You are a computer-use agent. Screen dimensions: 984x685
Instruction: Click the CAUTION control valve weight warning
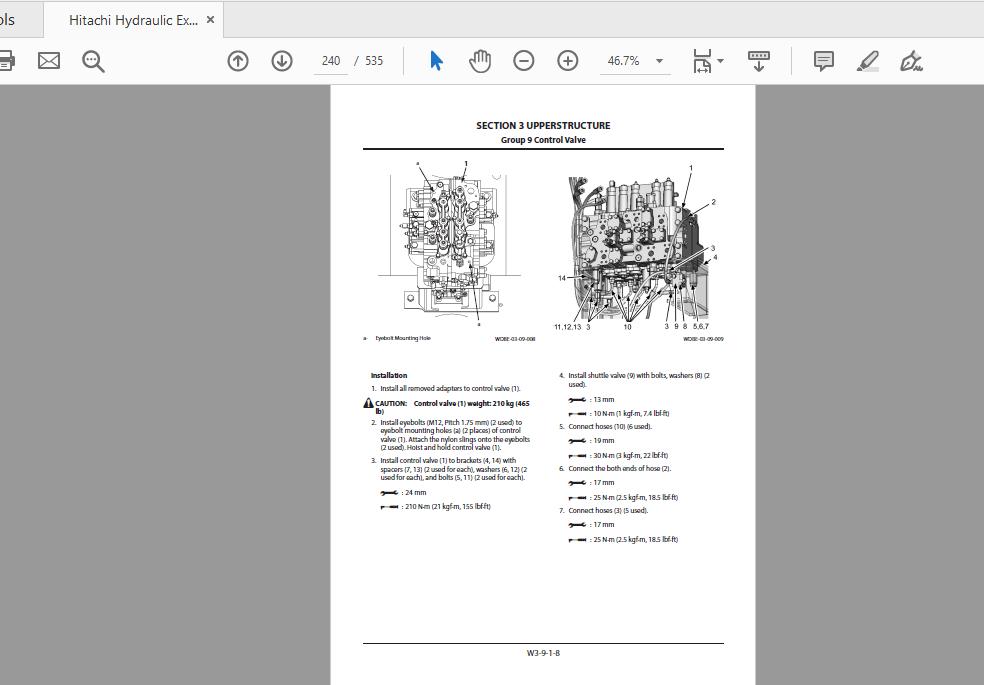click(x=447, y=407)
